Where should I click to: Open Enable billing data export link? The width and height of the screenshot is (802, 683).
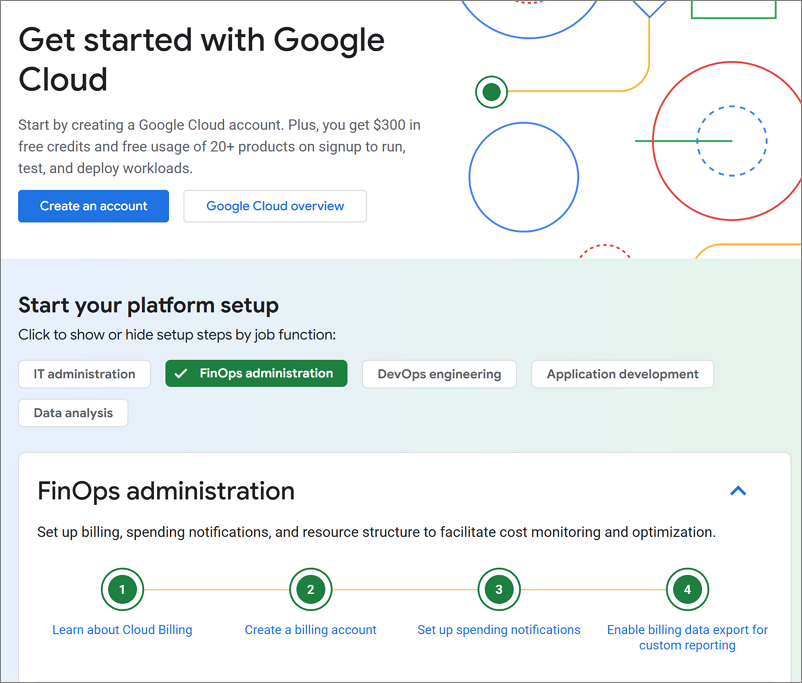(687, 637)
